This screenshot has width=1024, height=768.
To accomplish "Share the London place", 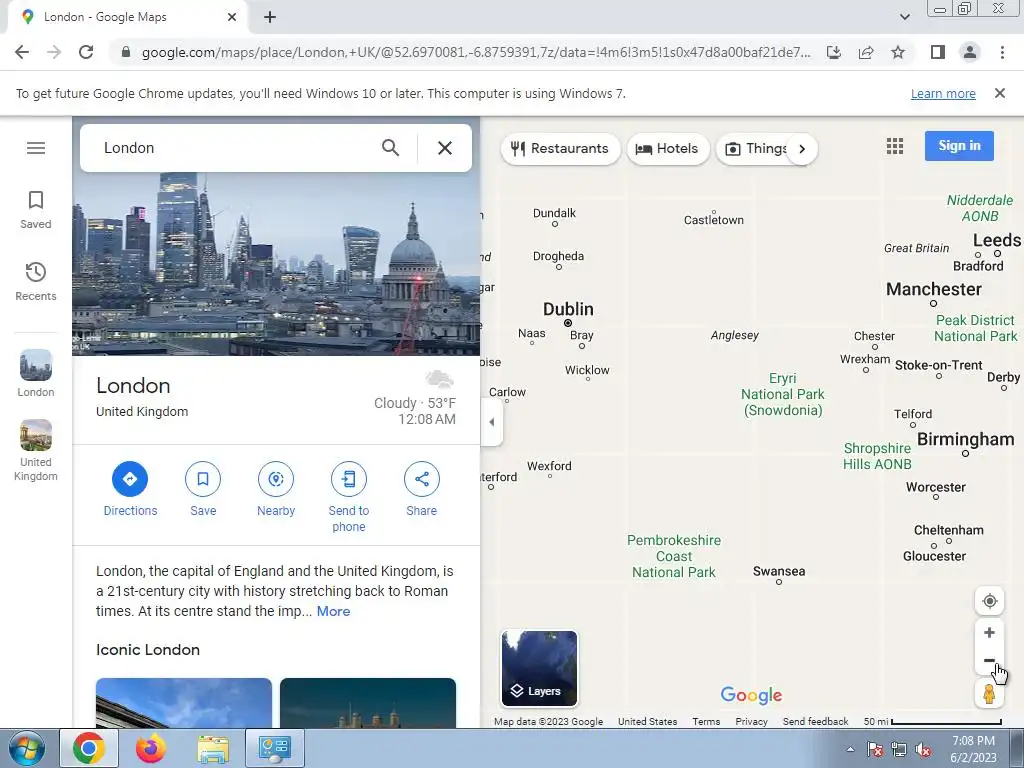I will [x=422, y=489].
